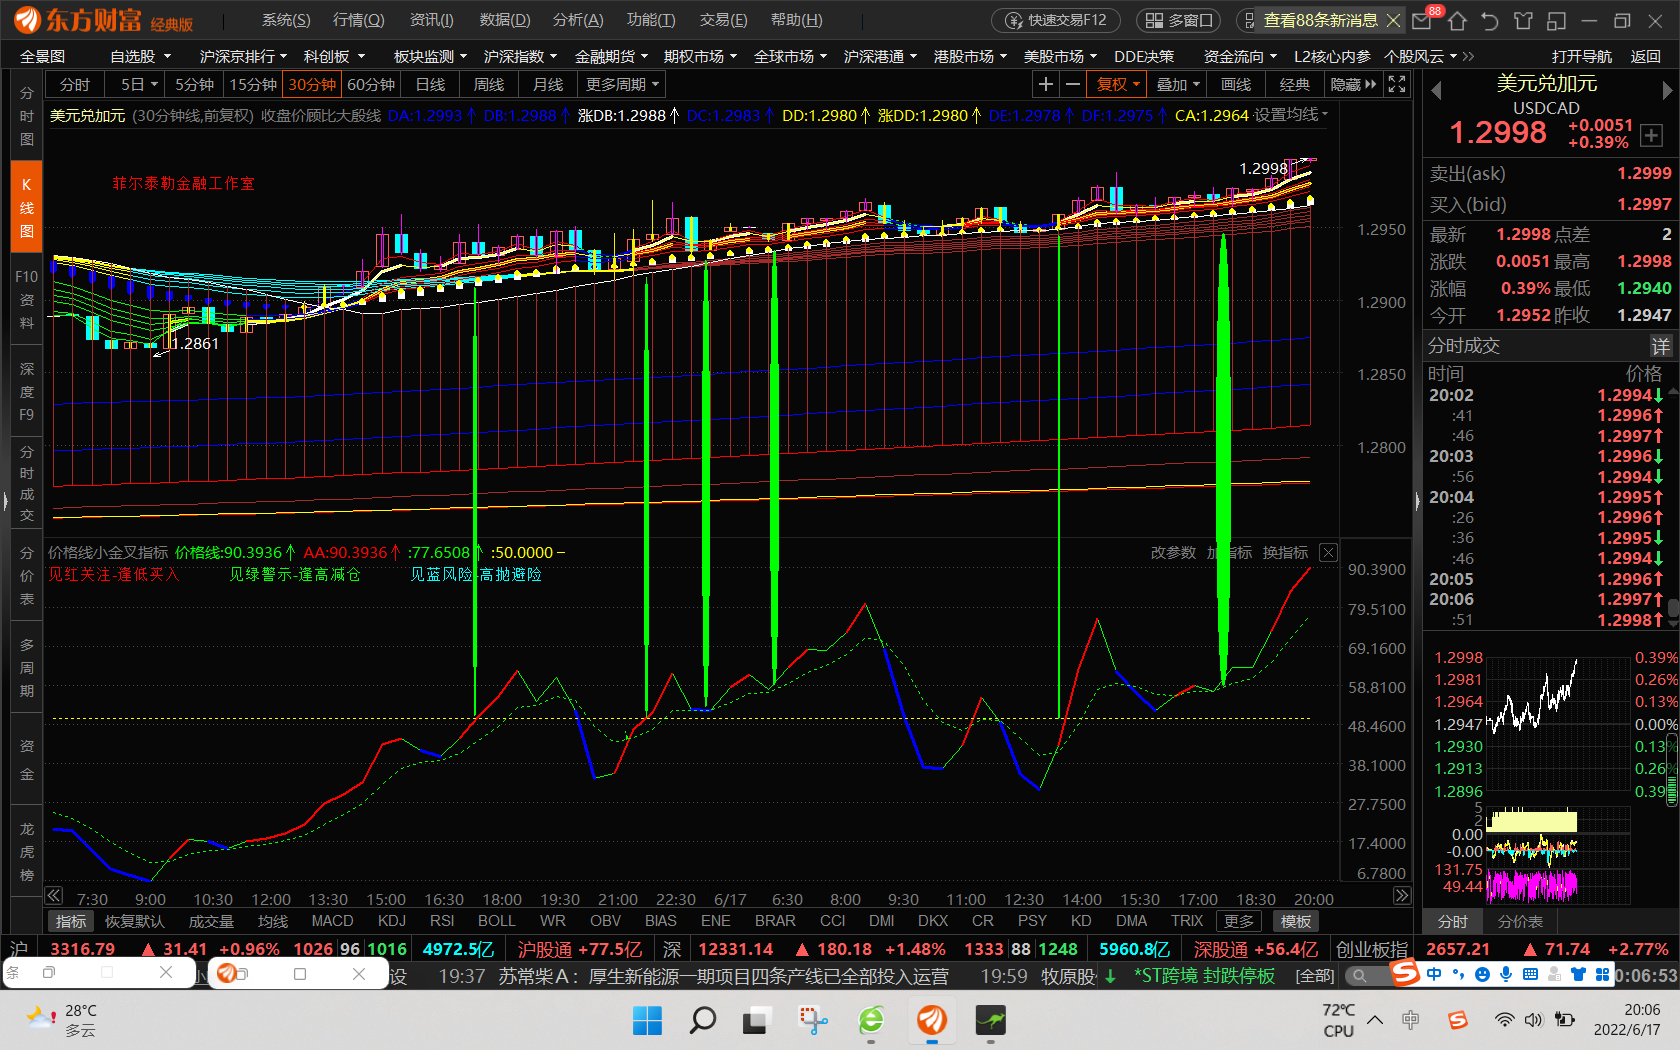Open the 5日 period dropdown
This screenshot has width=1680, height=1050.
139,85
